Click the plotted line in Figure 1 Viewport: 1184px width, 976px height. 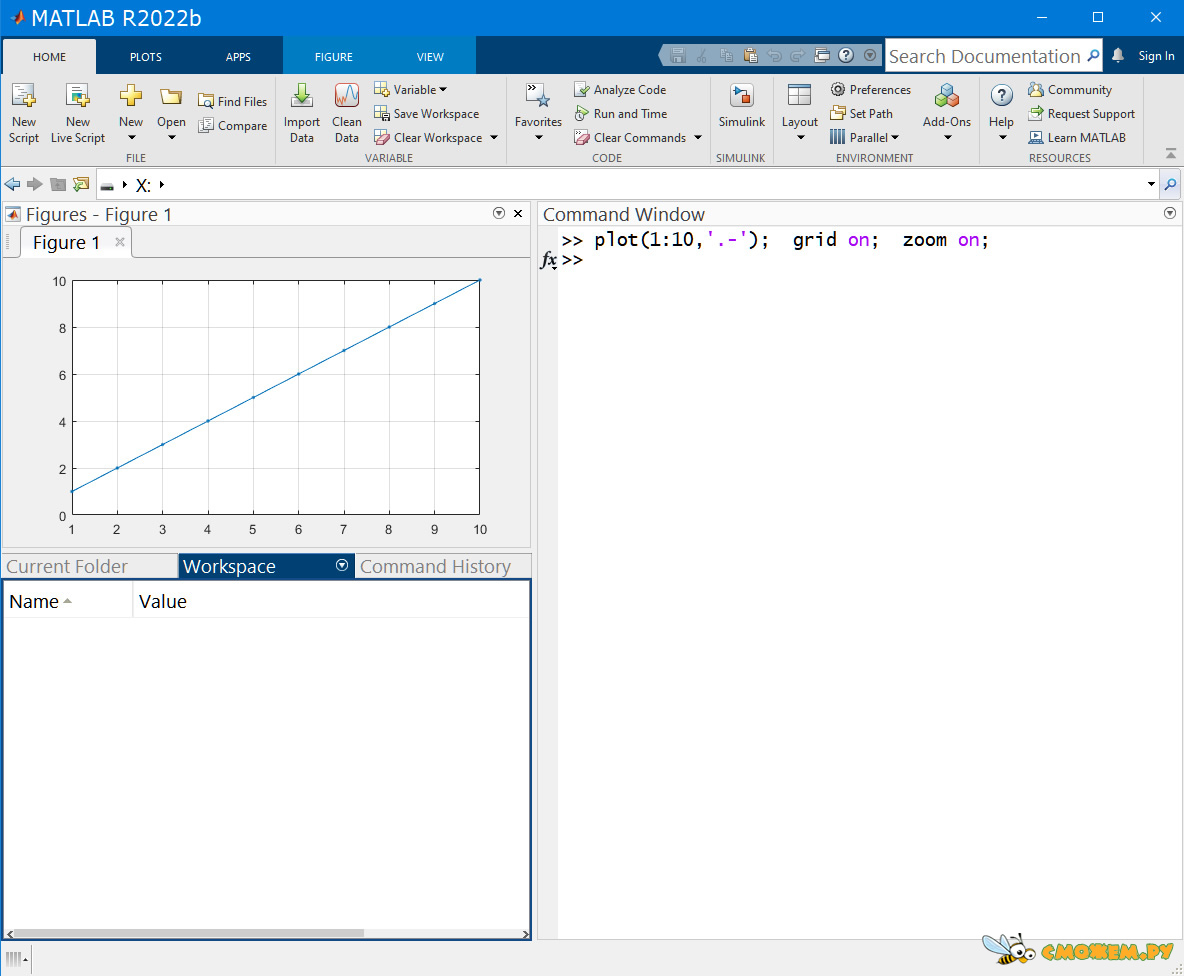[x=276, y=386]
